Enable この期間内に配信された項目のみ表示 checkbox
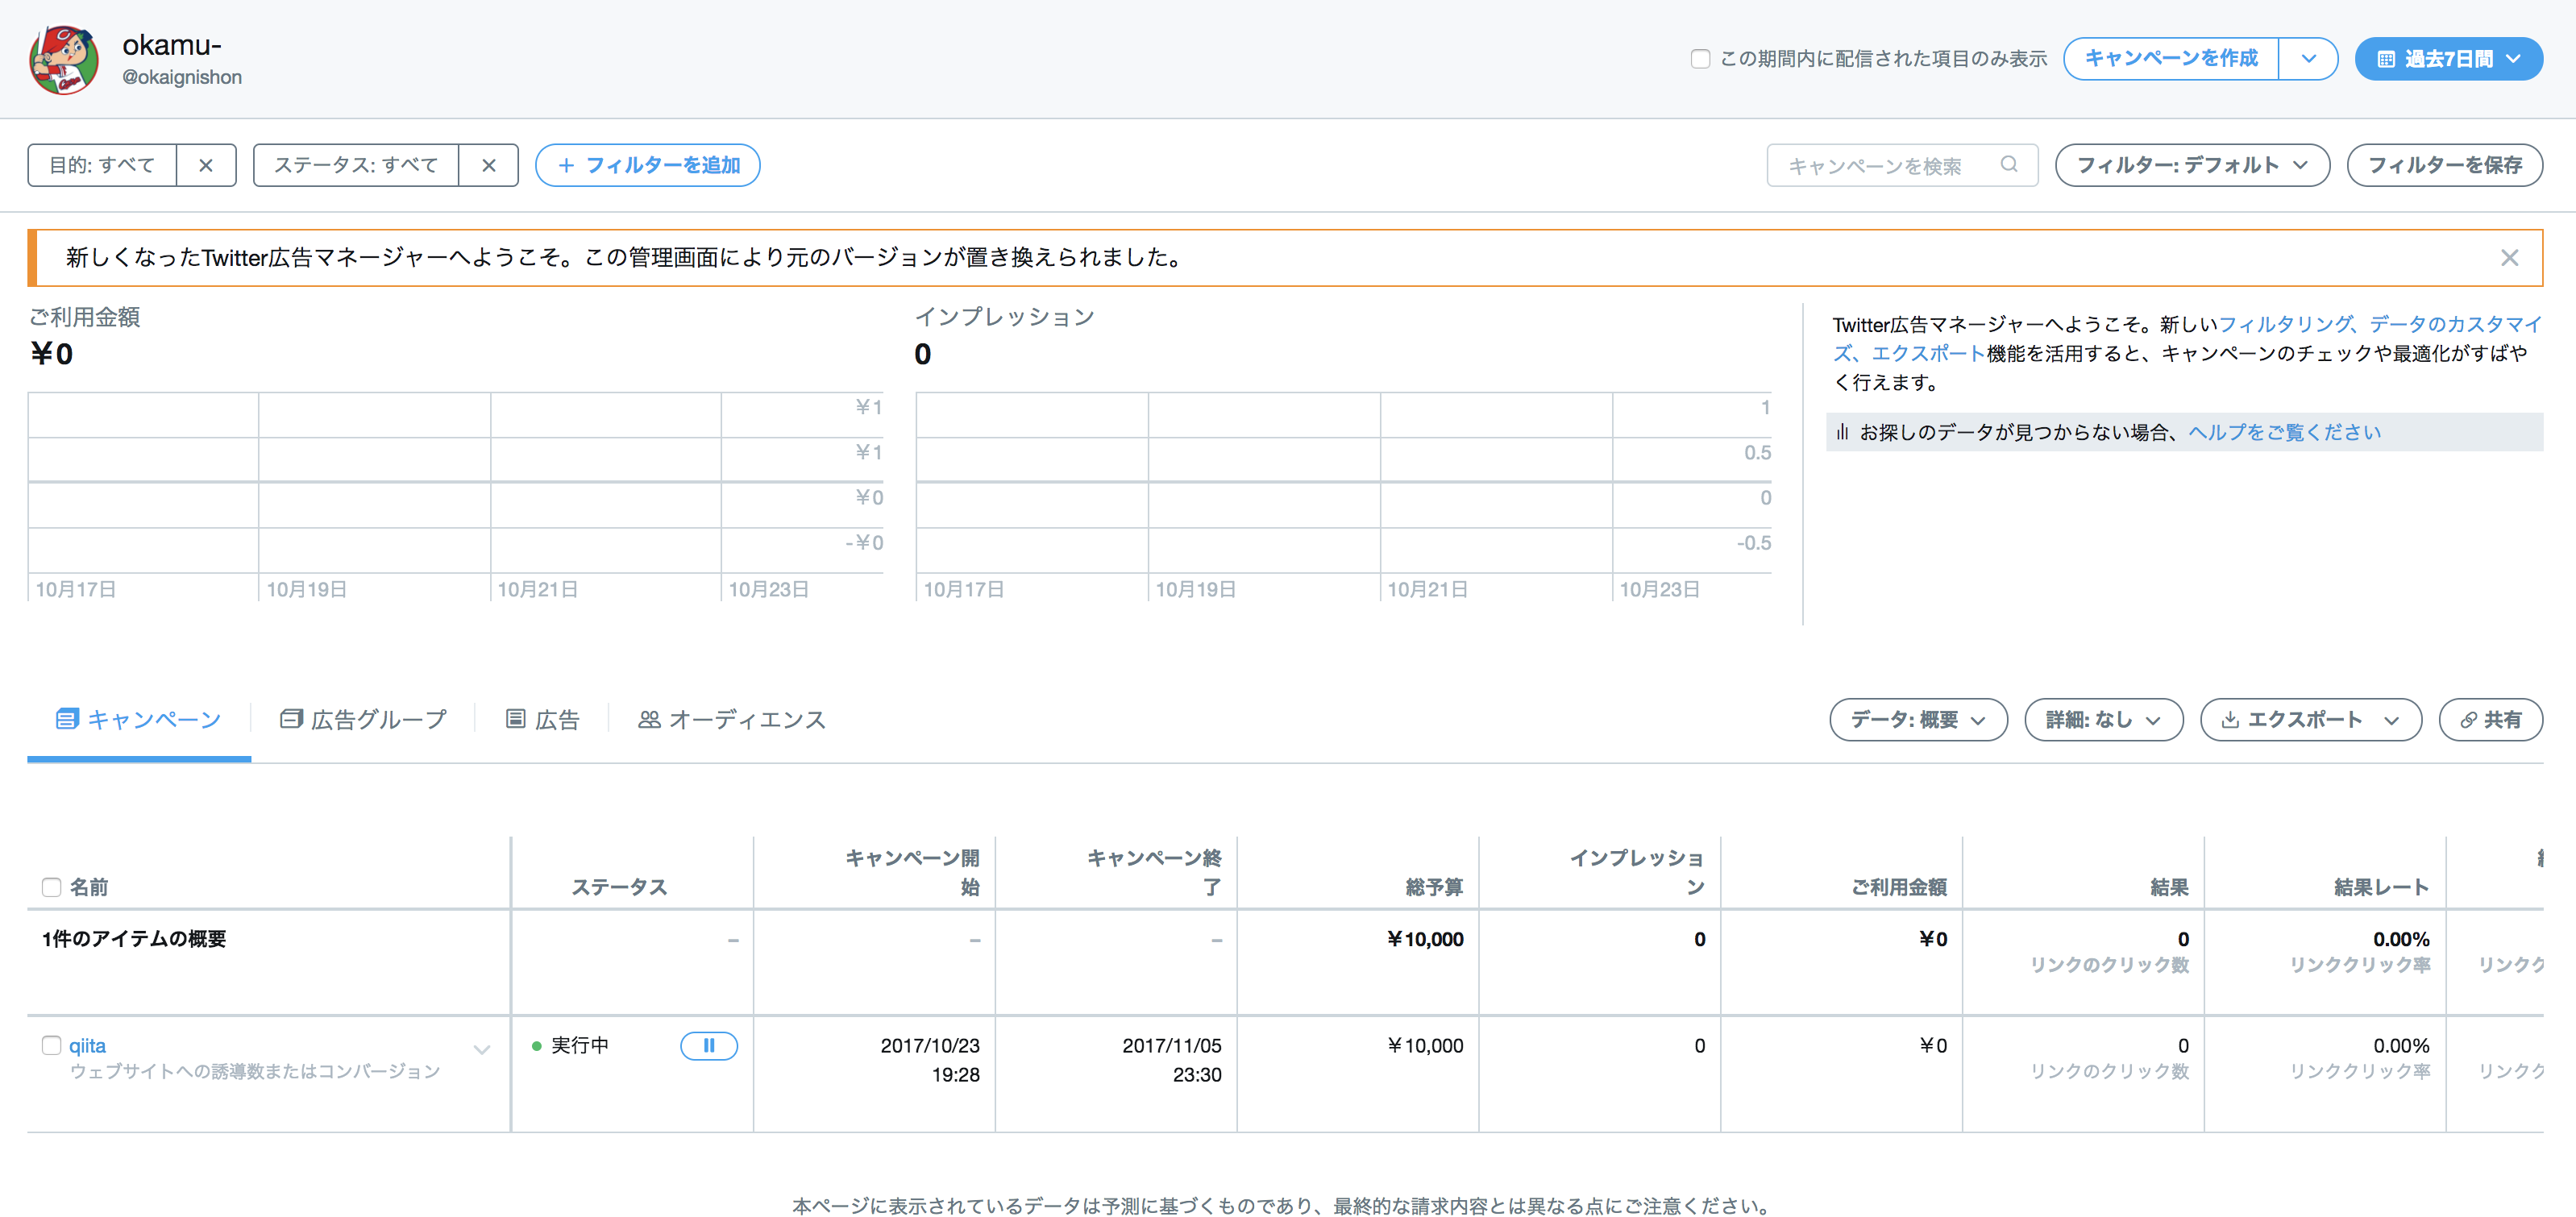Screen dimensions: 2576x1217 pos(1700,59)
